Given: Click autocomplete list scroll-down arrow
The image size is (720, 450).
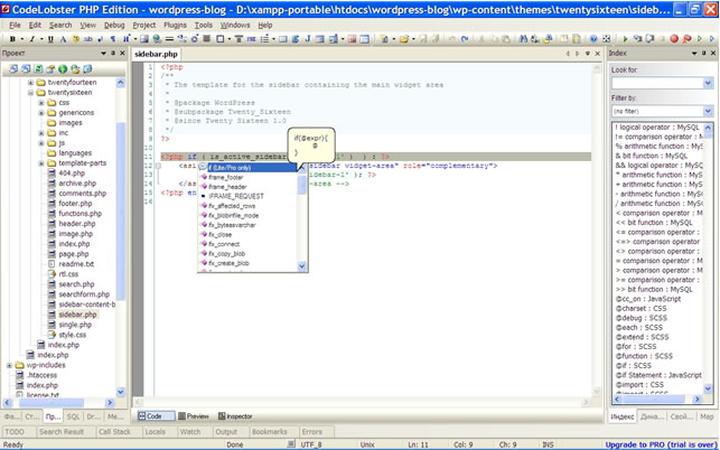Looking at the screenshot, I should tap(302, 266).
